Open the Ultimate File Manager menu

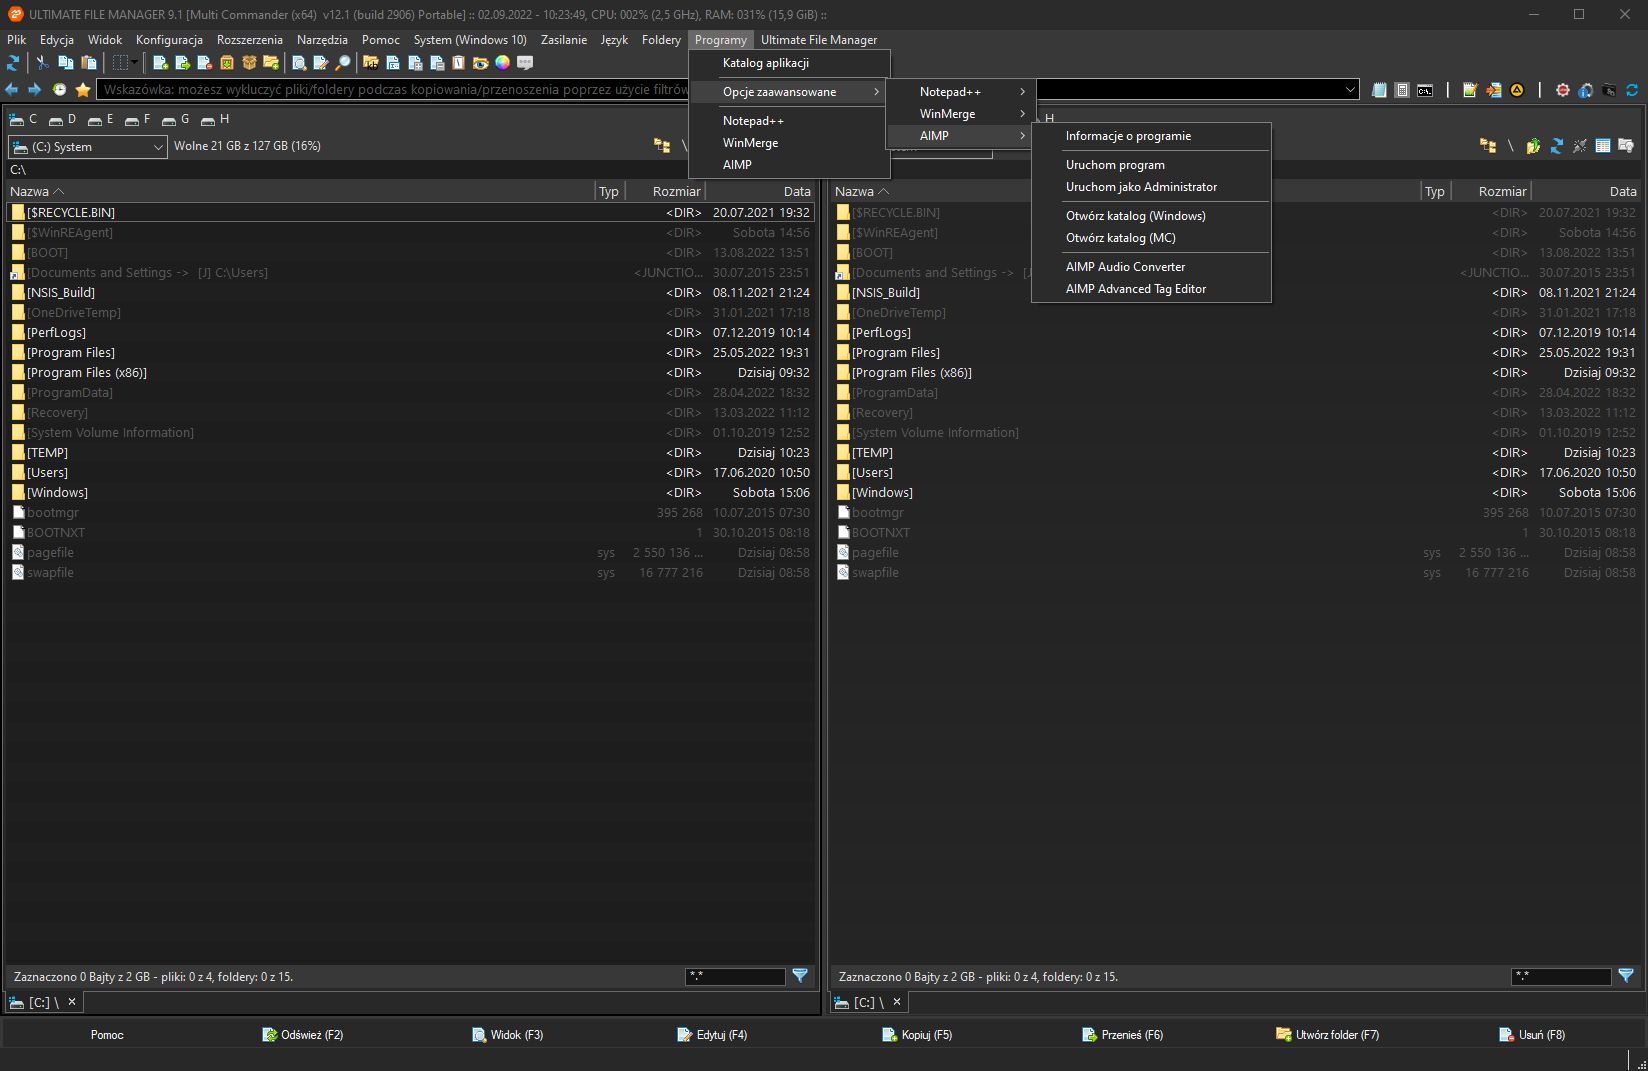point(818,40)
